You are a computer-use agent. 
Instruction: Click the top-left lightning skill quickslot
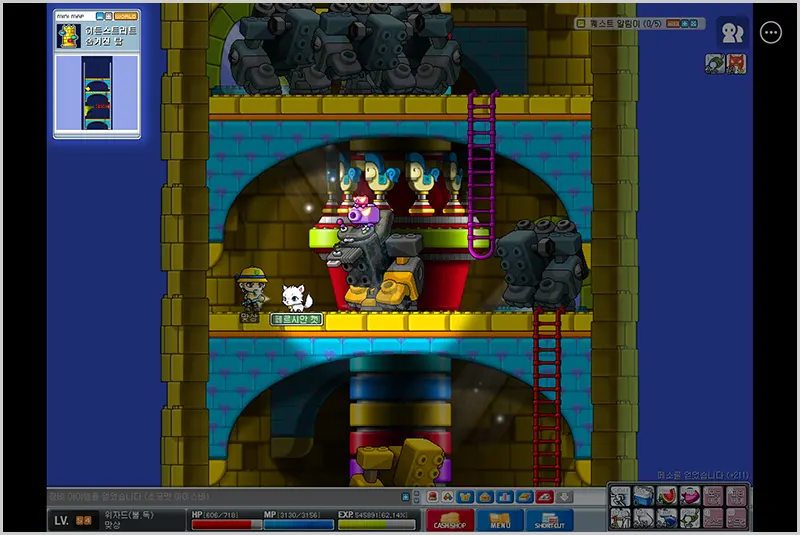[x=620, y=496]
